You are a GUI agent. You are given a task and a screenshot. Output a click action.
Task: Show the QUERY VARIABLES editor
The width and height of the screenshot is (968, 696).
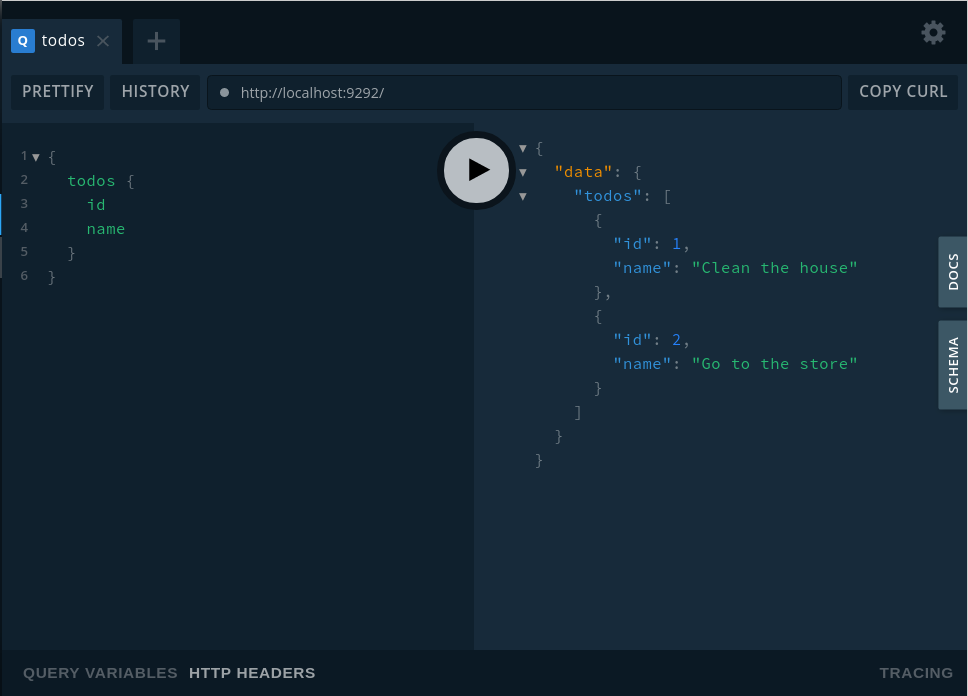tap(100, 673)
